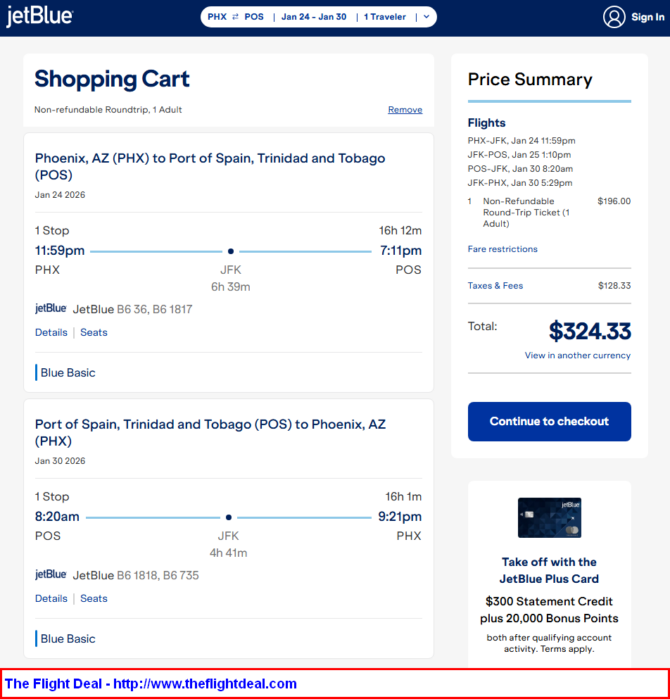670x699 pixels.
Task: Click the Sign In profile icon
Action: coord(614,17)
